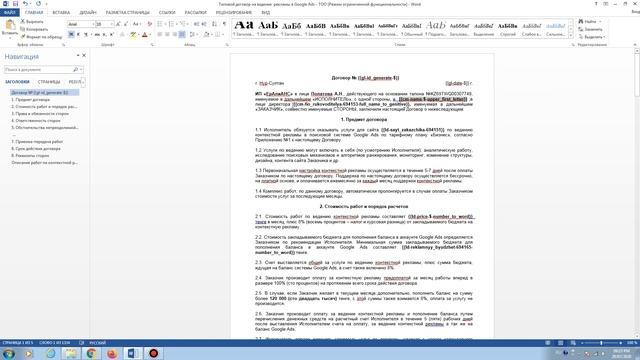Center the paragraph text
640x360 pixels.
pos(167,35)
